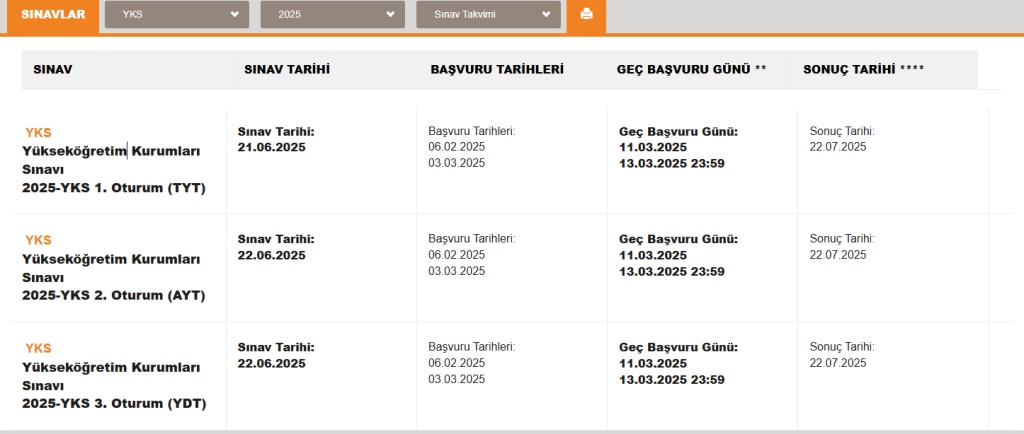
Task: Click the 2025-YKS 2. Oturum (AYT) title
Action: (x=114, y=296)
